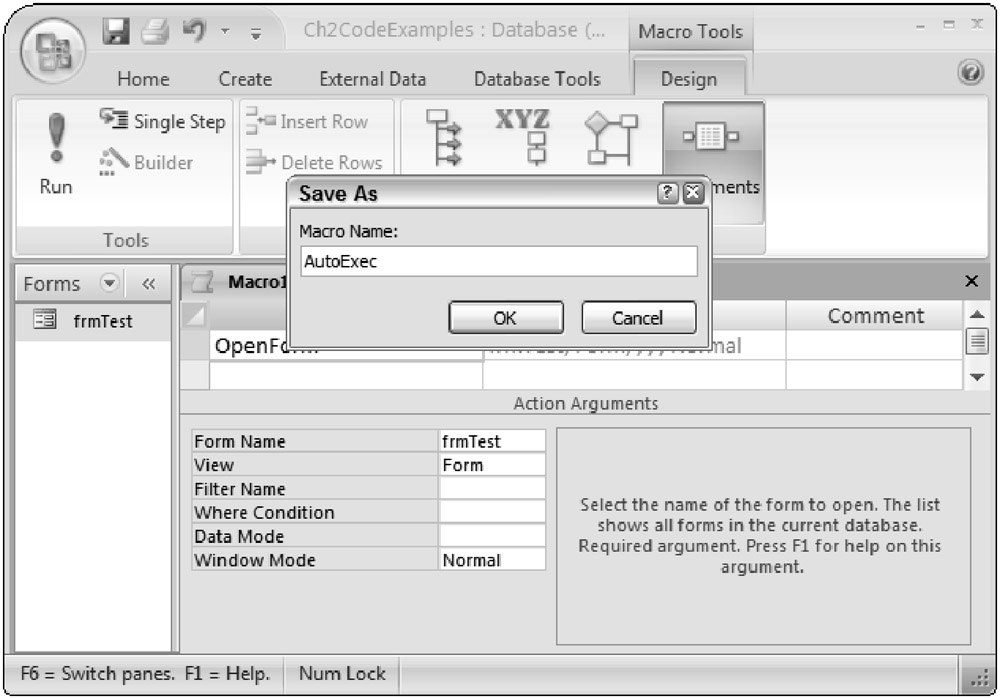Run the macro with the Run button
Screen dimensions: 1000x699
(56, 155)
